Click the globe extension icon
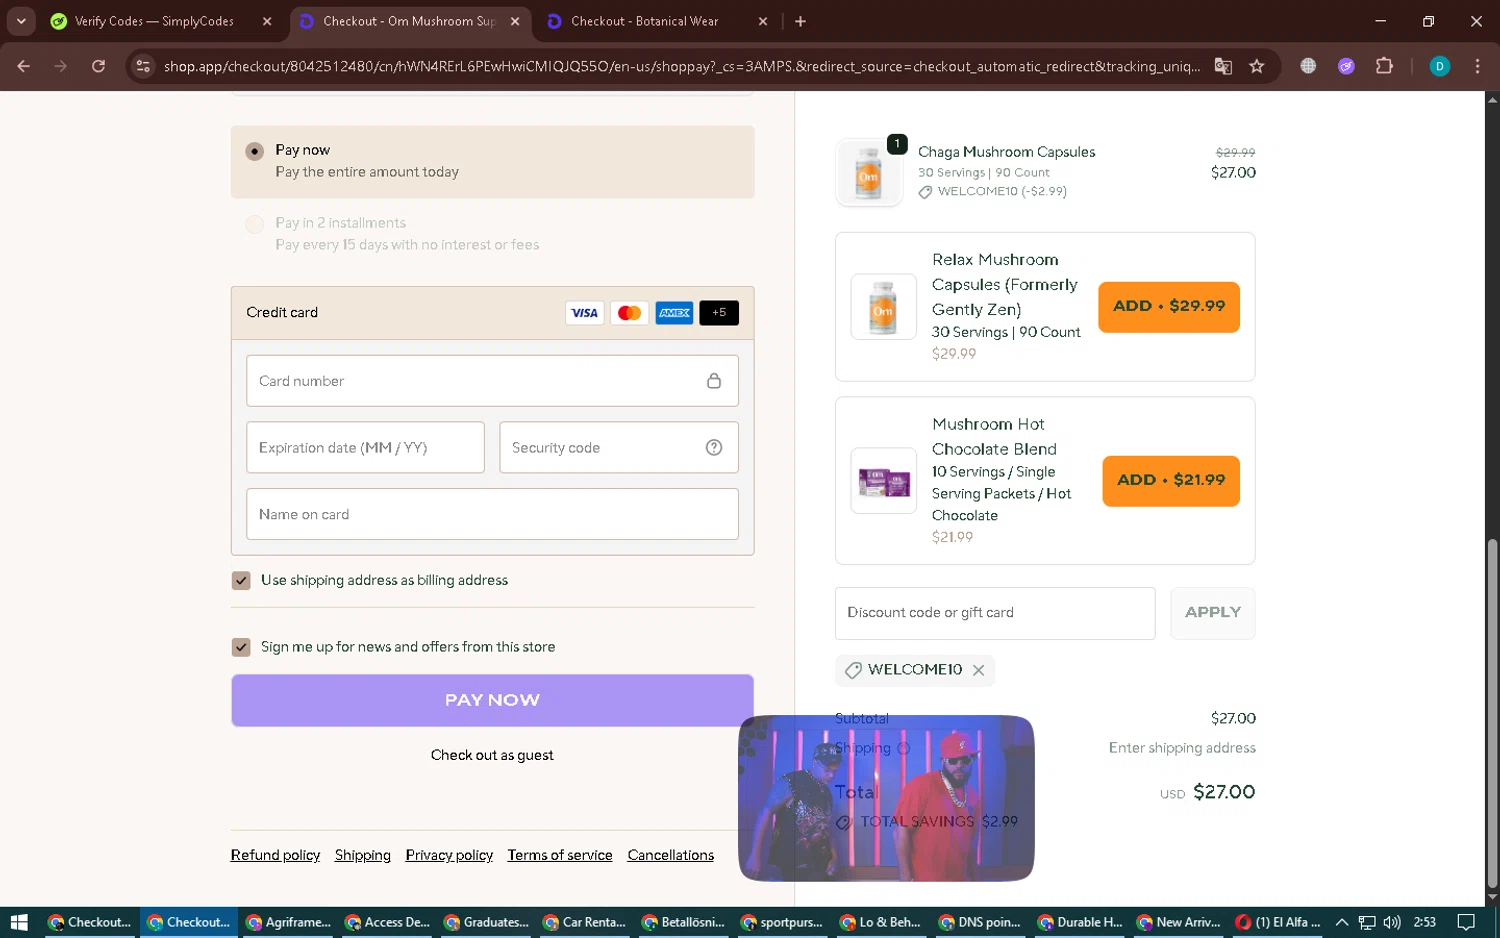Viewport: 1500px width, 938px height. coord(1308,66)
